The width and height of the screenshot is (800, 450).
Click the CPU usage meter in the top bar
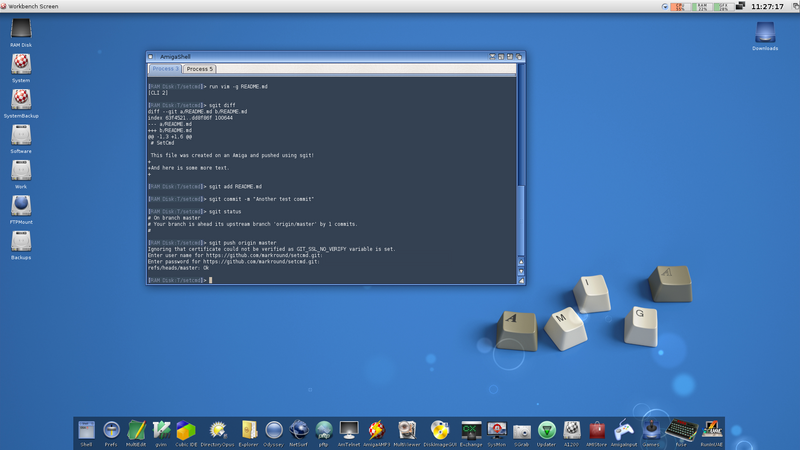[681, 6]
